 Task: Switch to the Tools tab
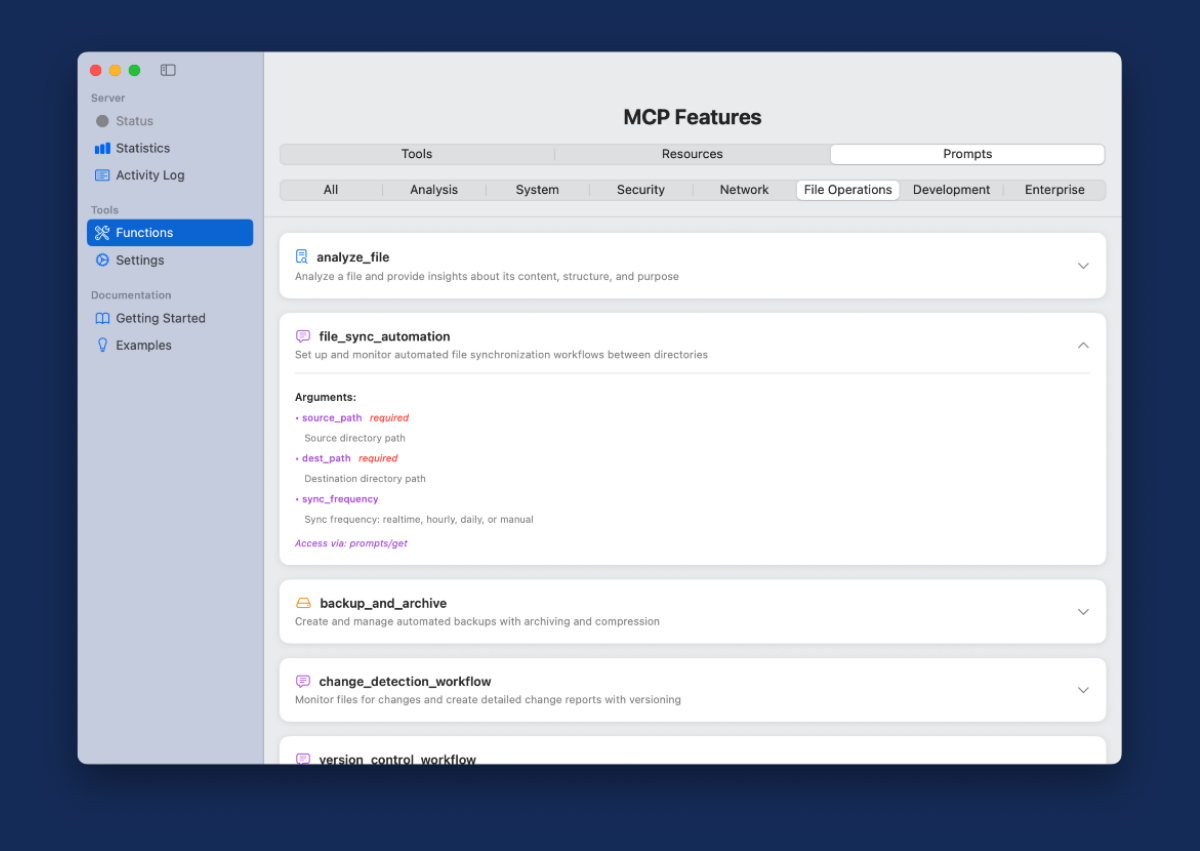tap(417, 154)
